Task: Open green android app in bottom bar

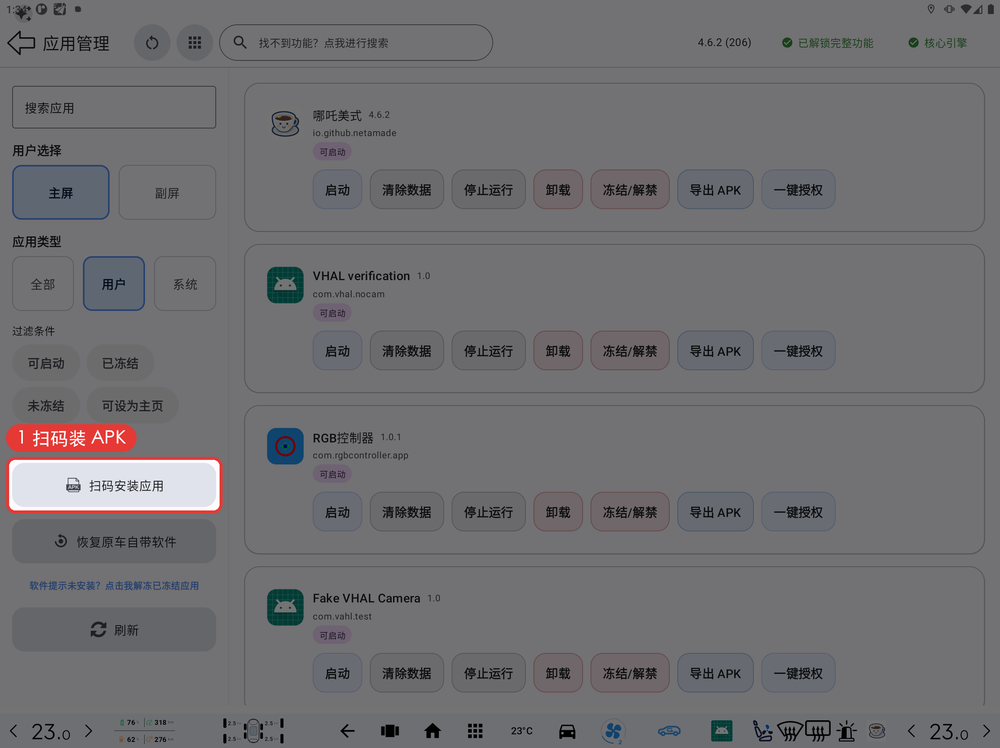Action: coord(721,731)
